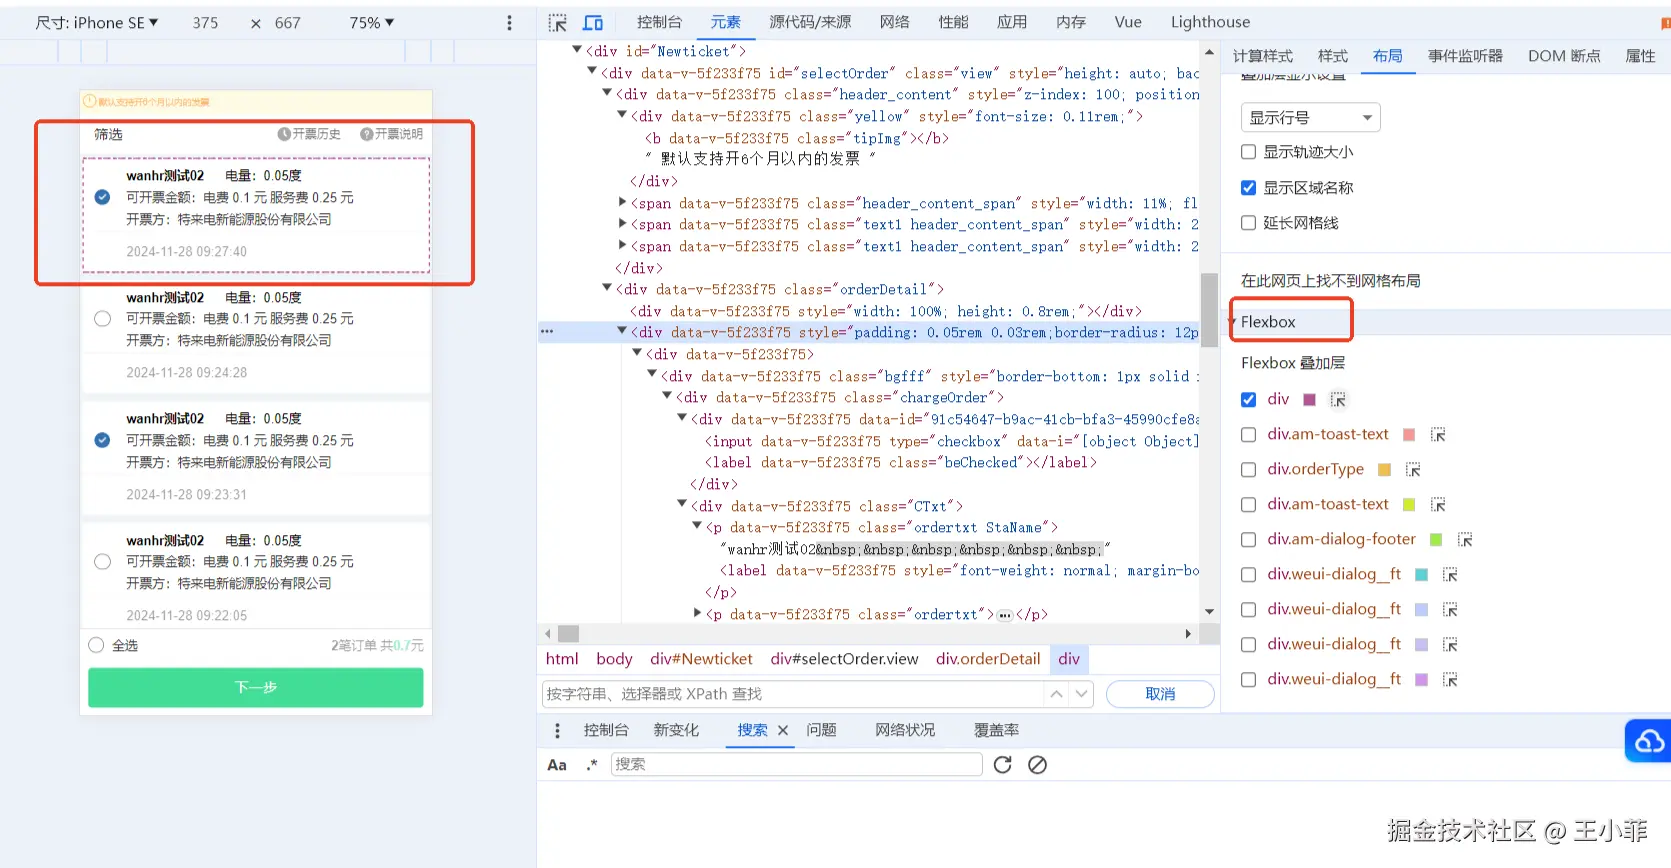
Task: Switch to the Lighthouse tab
Action: tap(1210, 22)
